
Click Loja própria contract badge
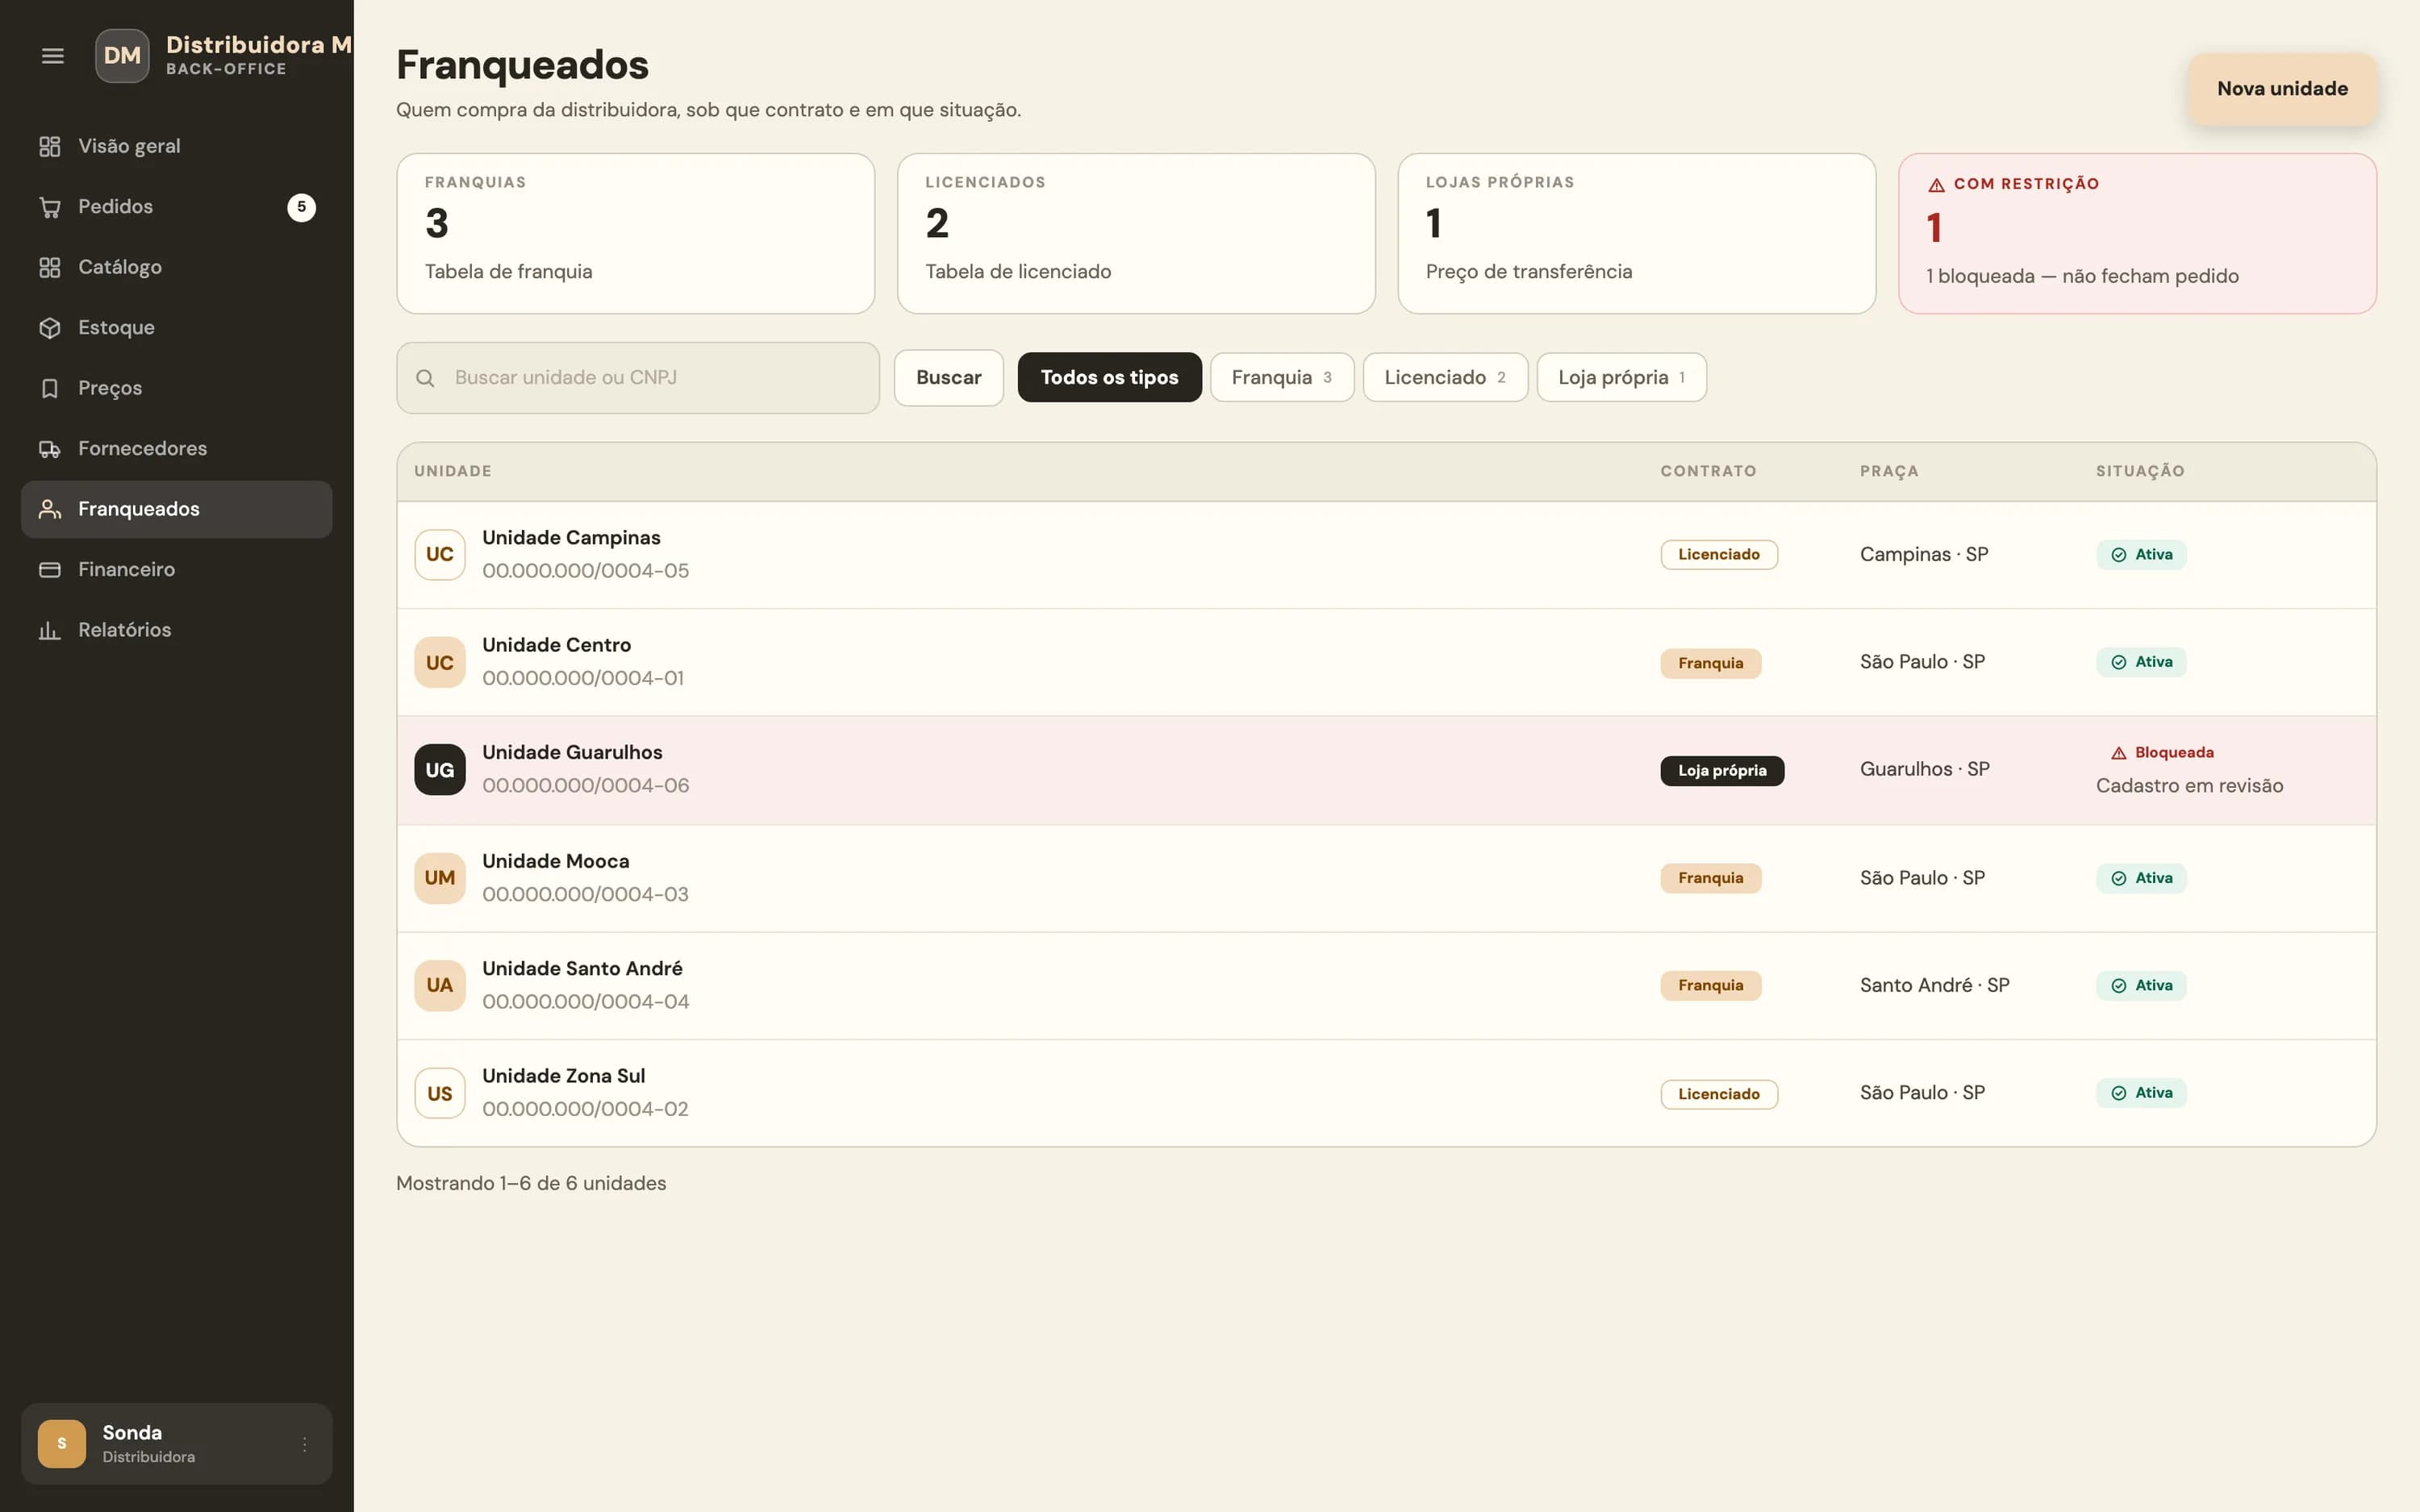[1722, 771]
